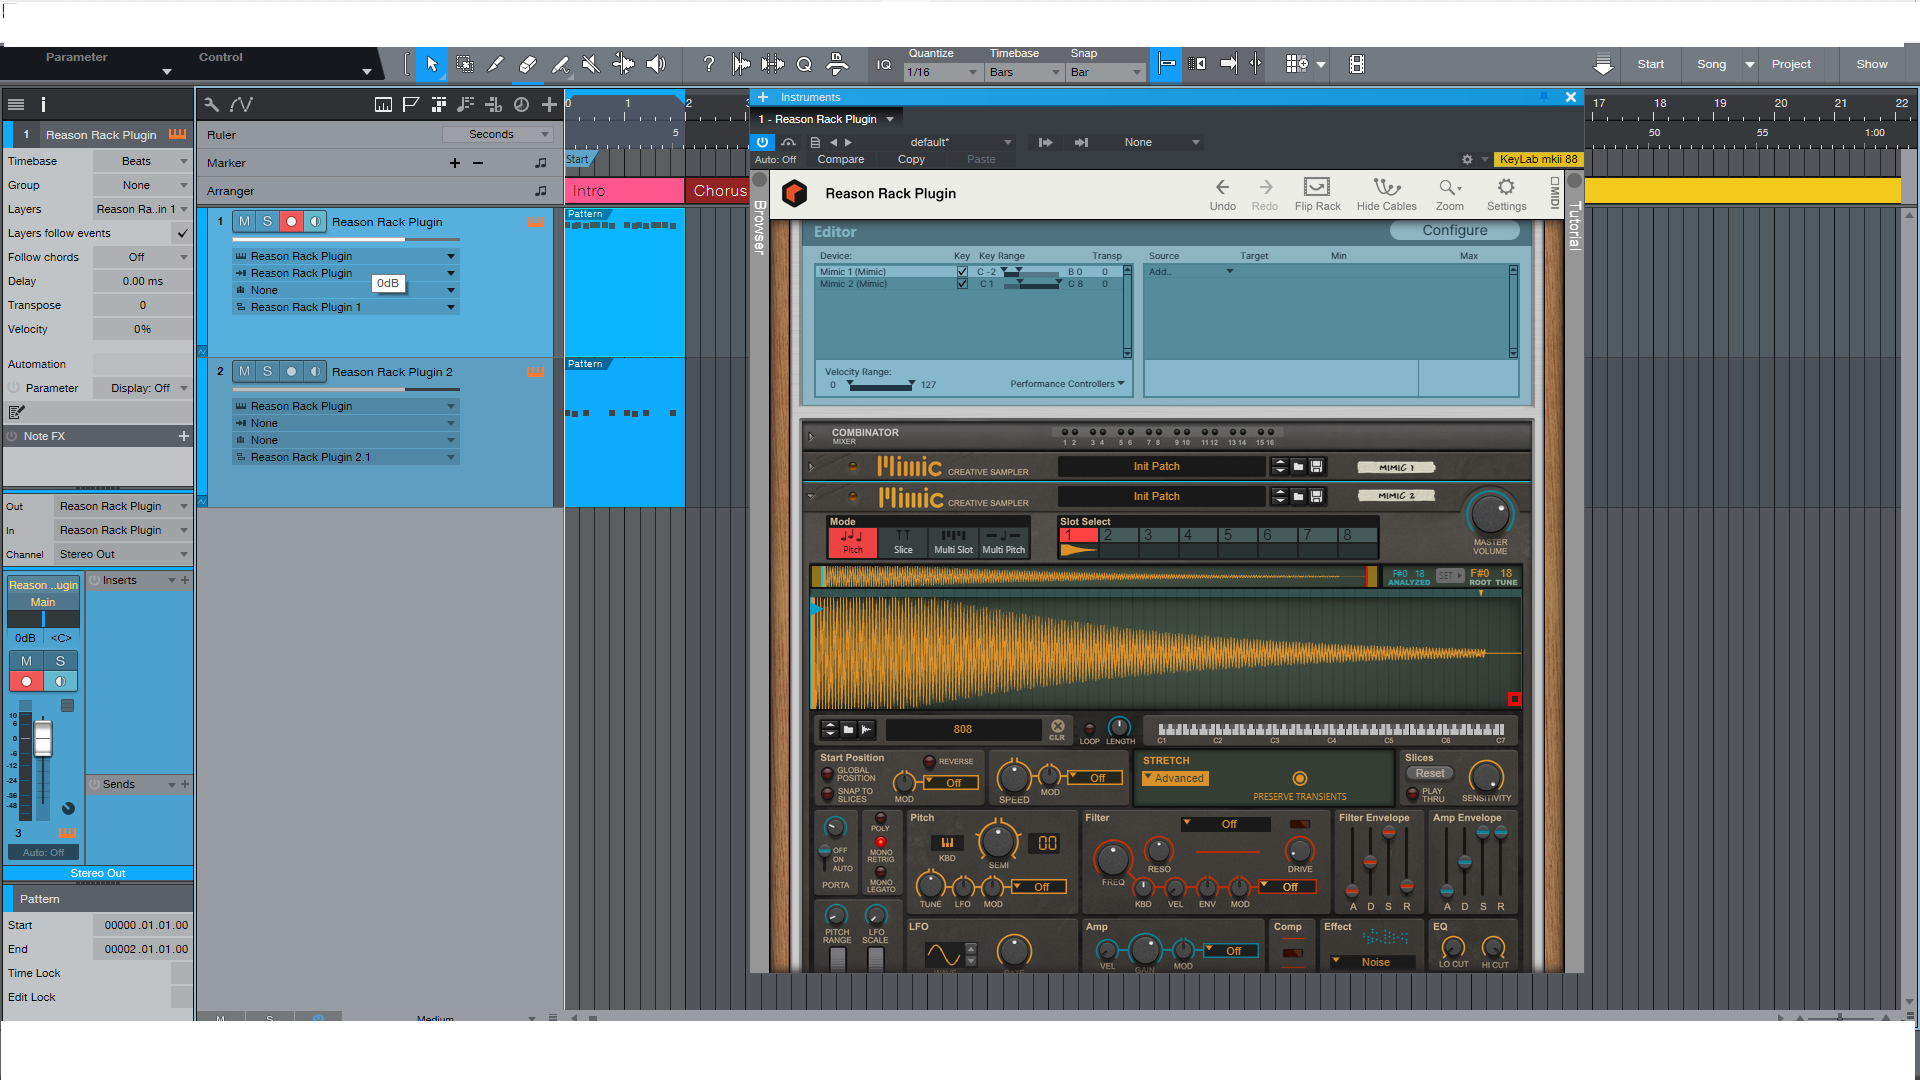Browse patch folder for Mimic 1

pyautogui.click(x=1298, y=466)
